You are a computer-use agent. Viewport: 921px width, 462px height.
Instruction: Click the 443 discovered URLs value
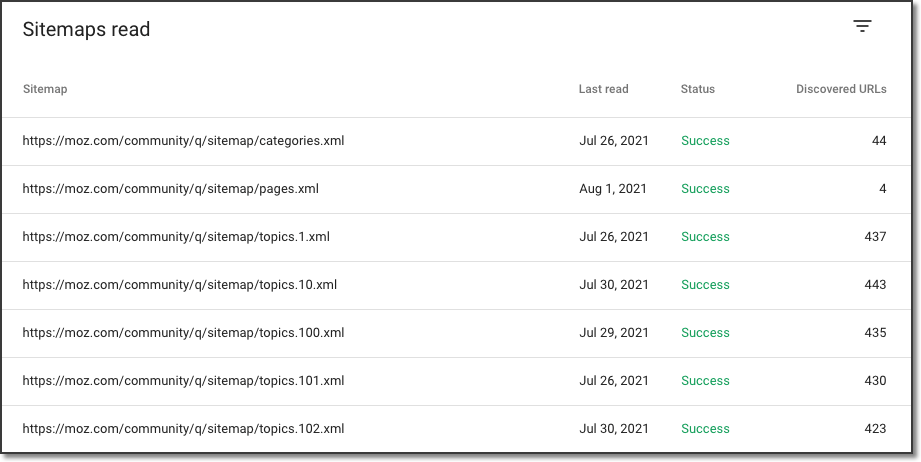pos(875,285)
